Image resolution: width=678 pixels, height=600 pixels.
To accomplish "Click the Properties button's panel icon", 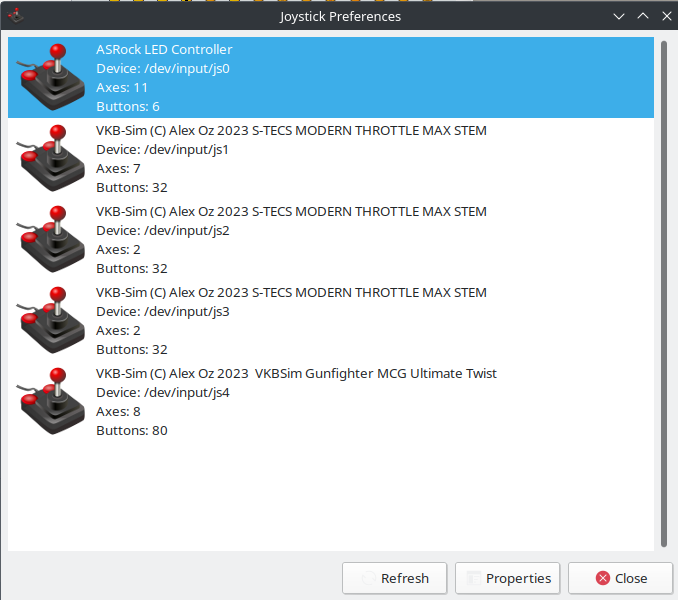I will coord(472,578).
